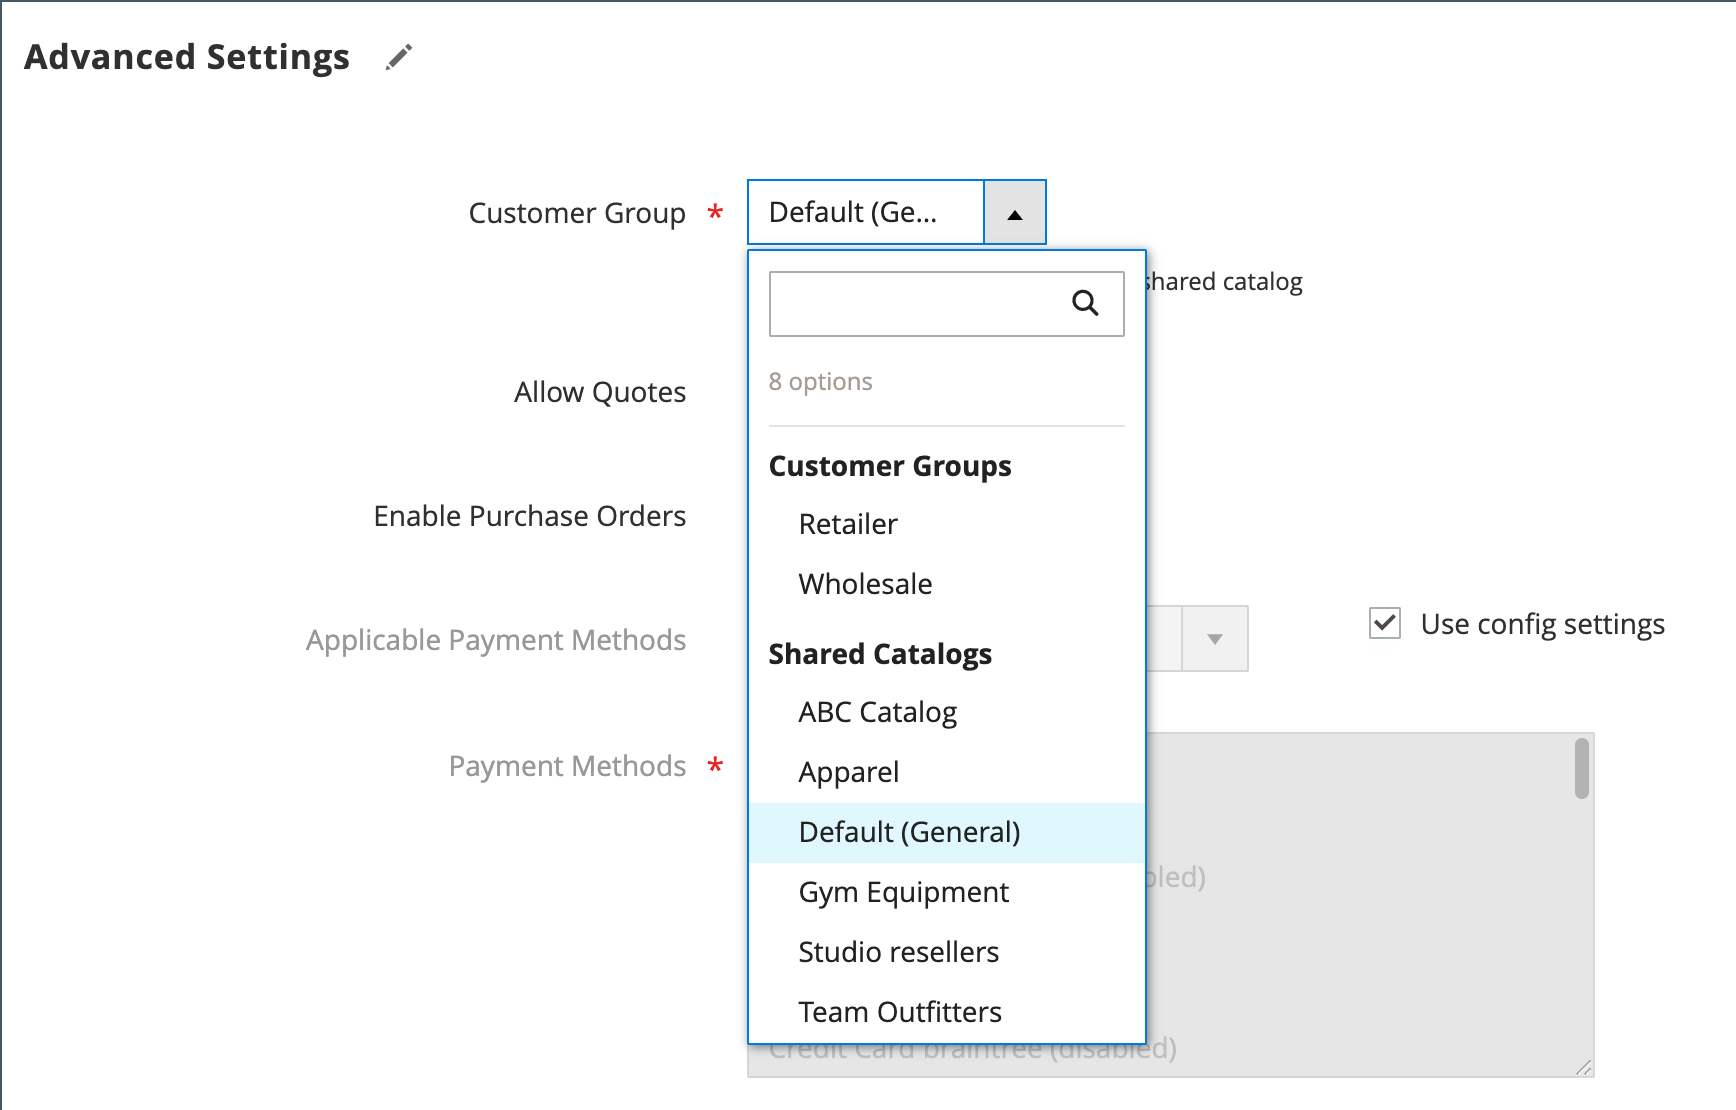
Task: Click the Advanced Settings section heading
Action: tap(187, 57)
